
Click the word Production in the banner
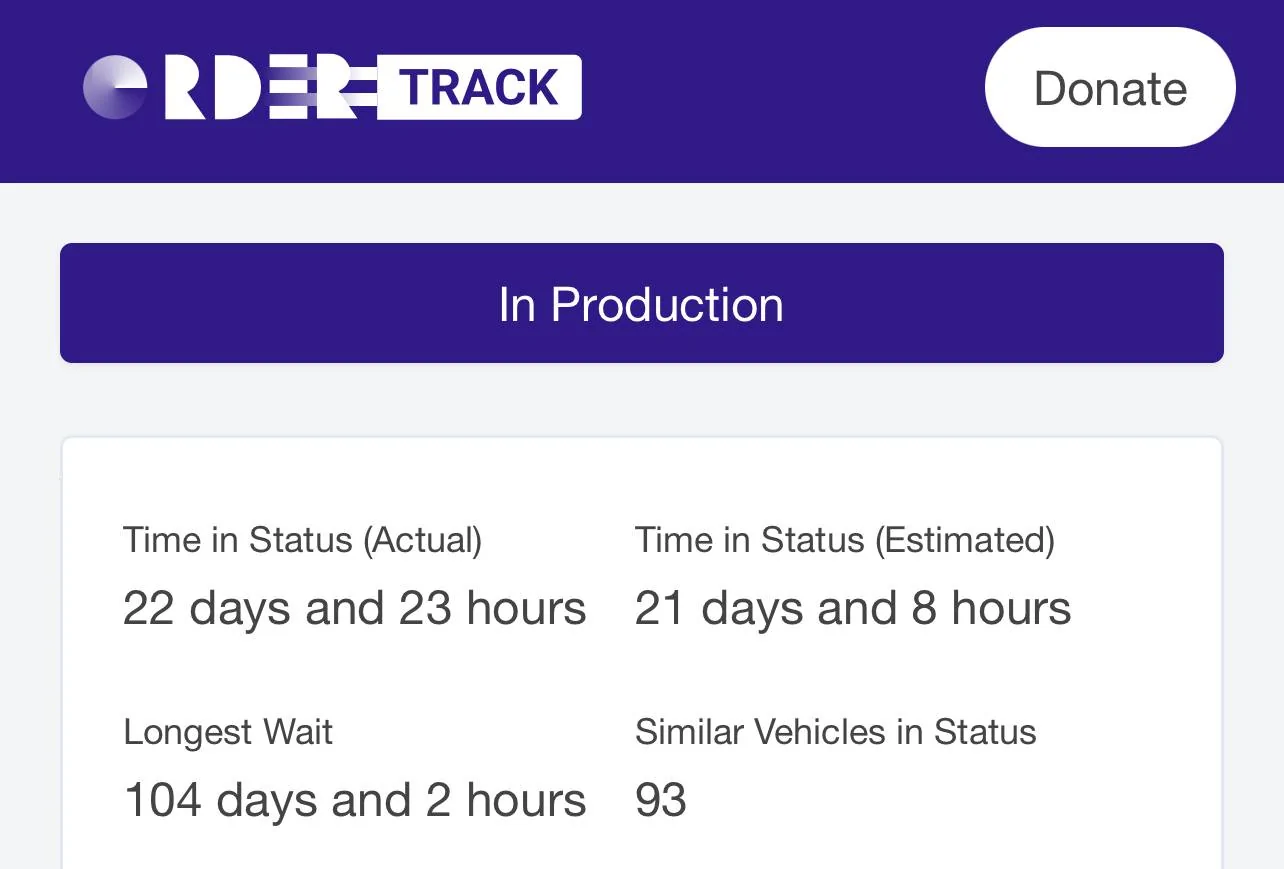point(667,304)
